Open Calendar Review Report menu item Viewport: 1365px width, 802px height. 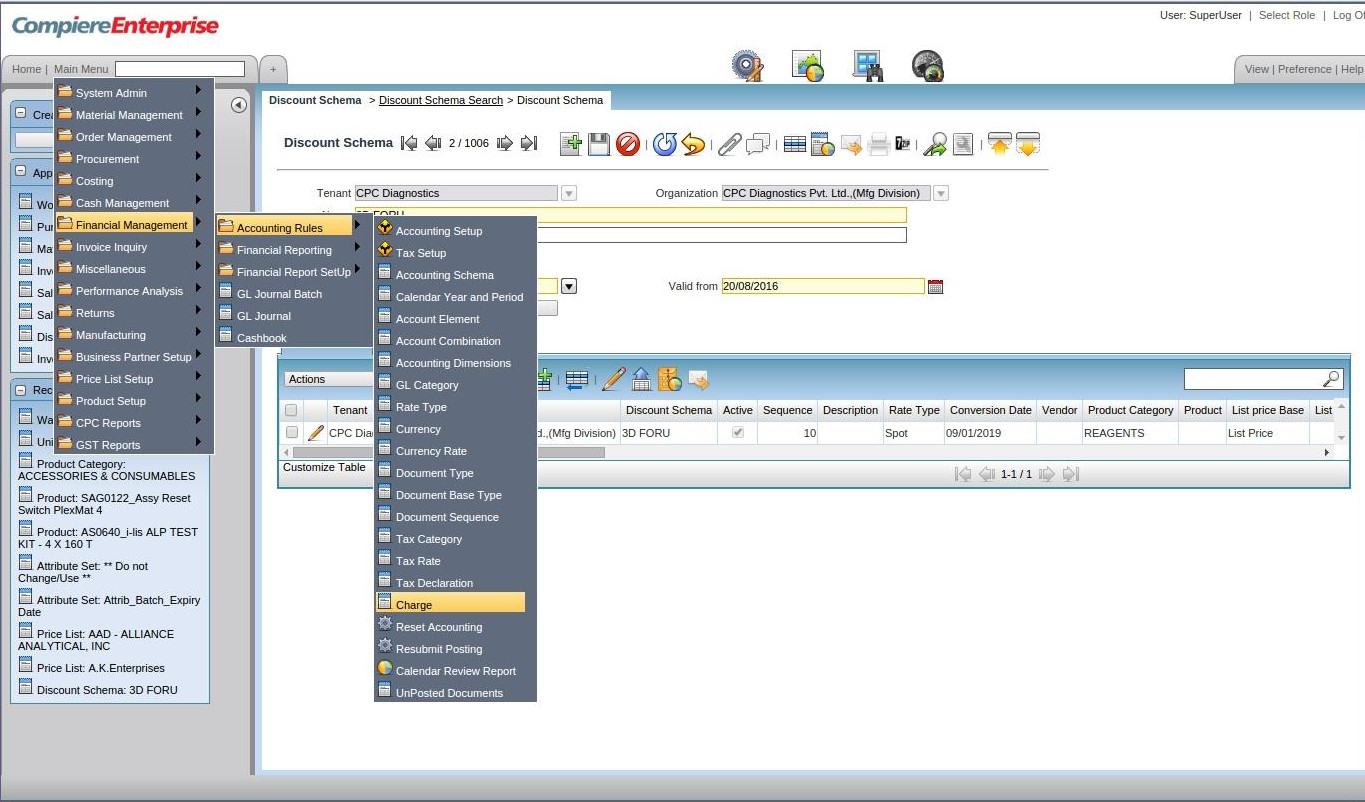coord(455,671)
